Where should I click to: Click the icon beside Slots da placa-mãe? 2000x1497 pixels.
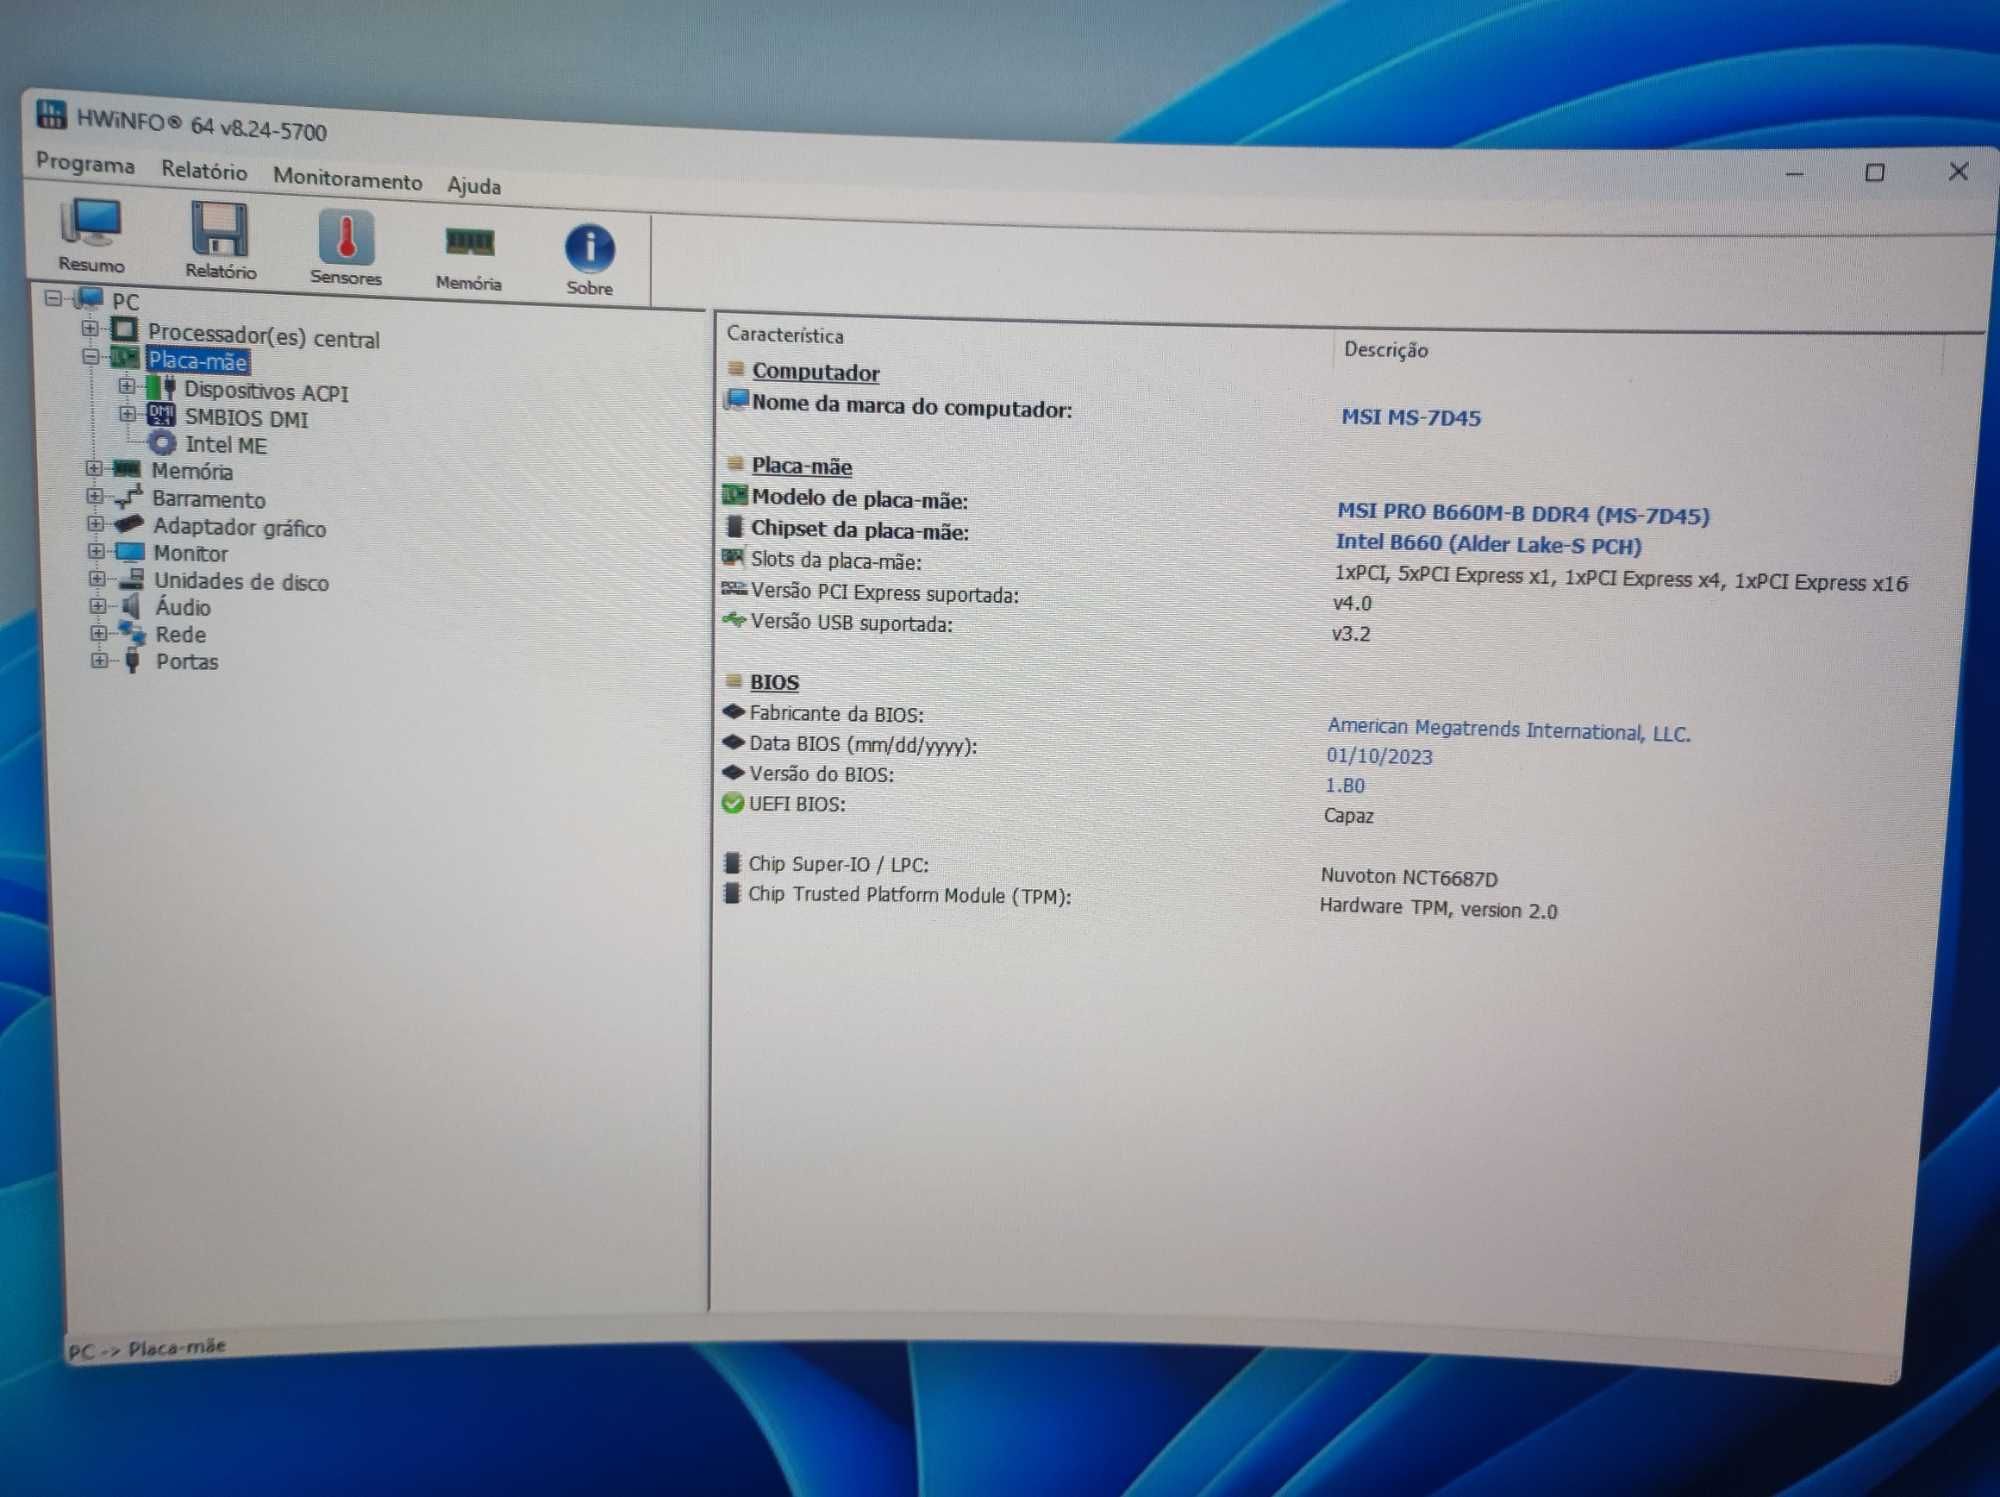click(734, 557)
